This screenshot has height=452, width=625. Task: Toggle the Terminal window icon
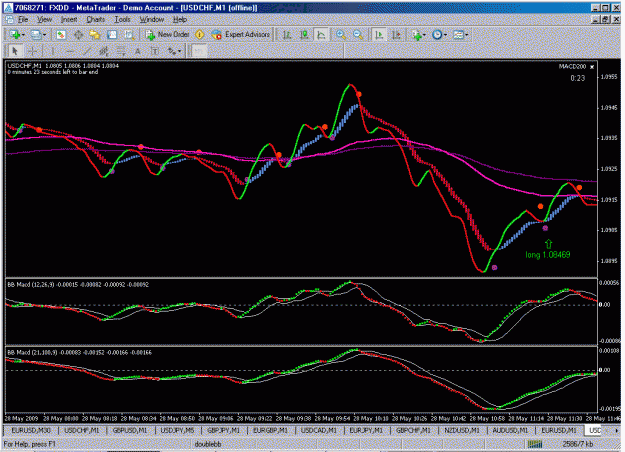pos(112,35)
